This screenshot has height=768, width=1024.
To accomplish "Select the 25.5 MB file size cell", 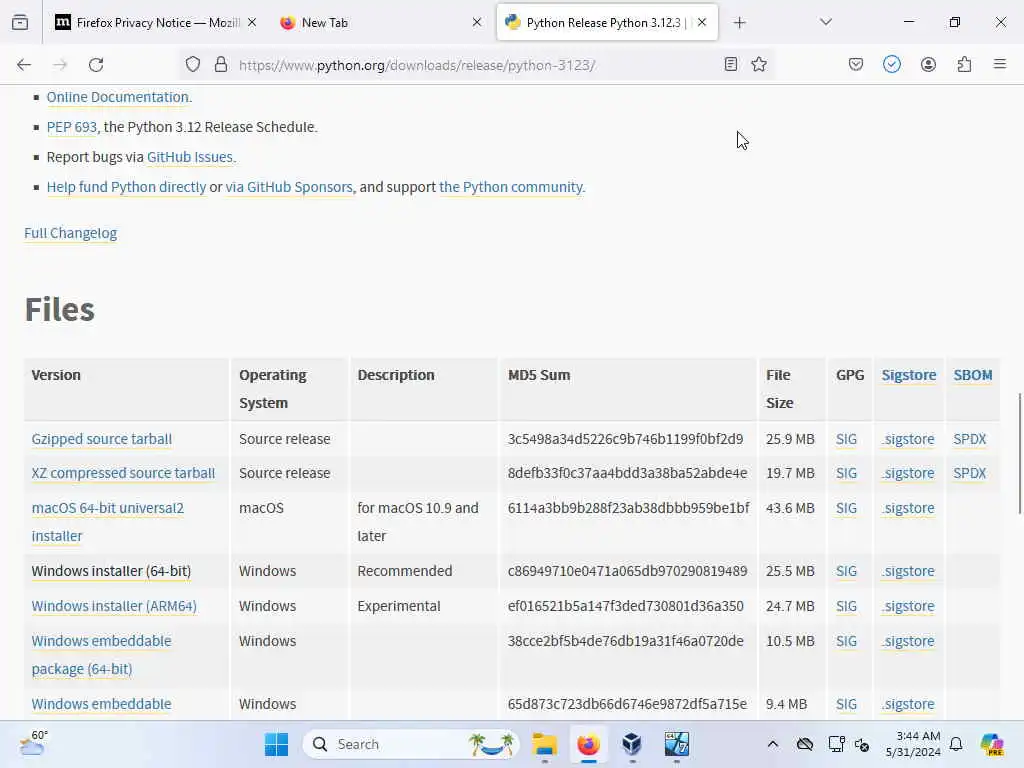I will tap(790, 571).
